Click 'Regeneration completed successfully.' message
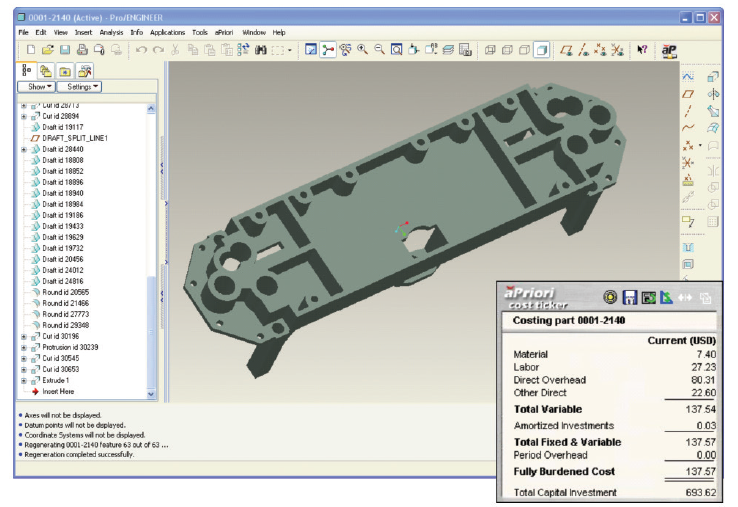 click(x=79, y=454)
